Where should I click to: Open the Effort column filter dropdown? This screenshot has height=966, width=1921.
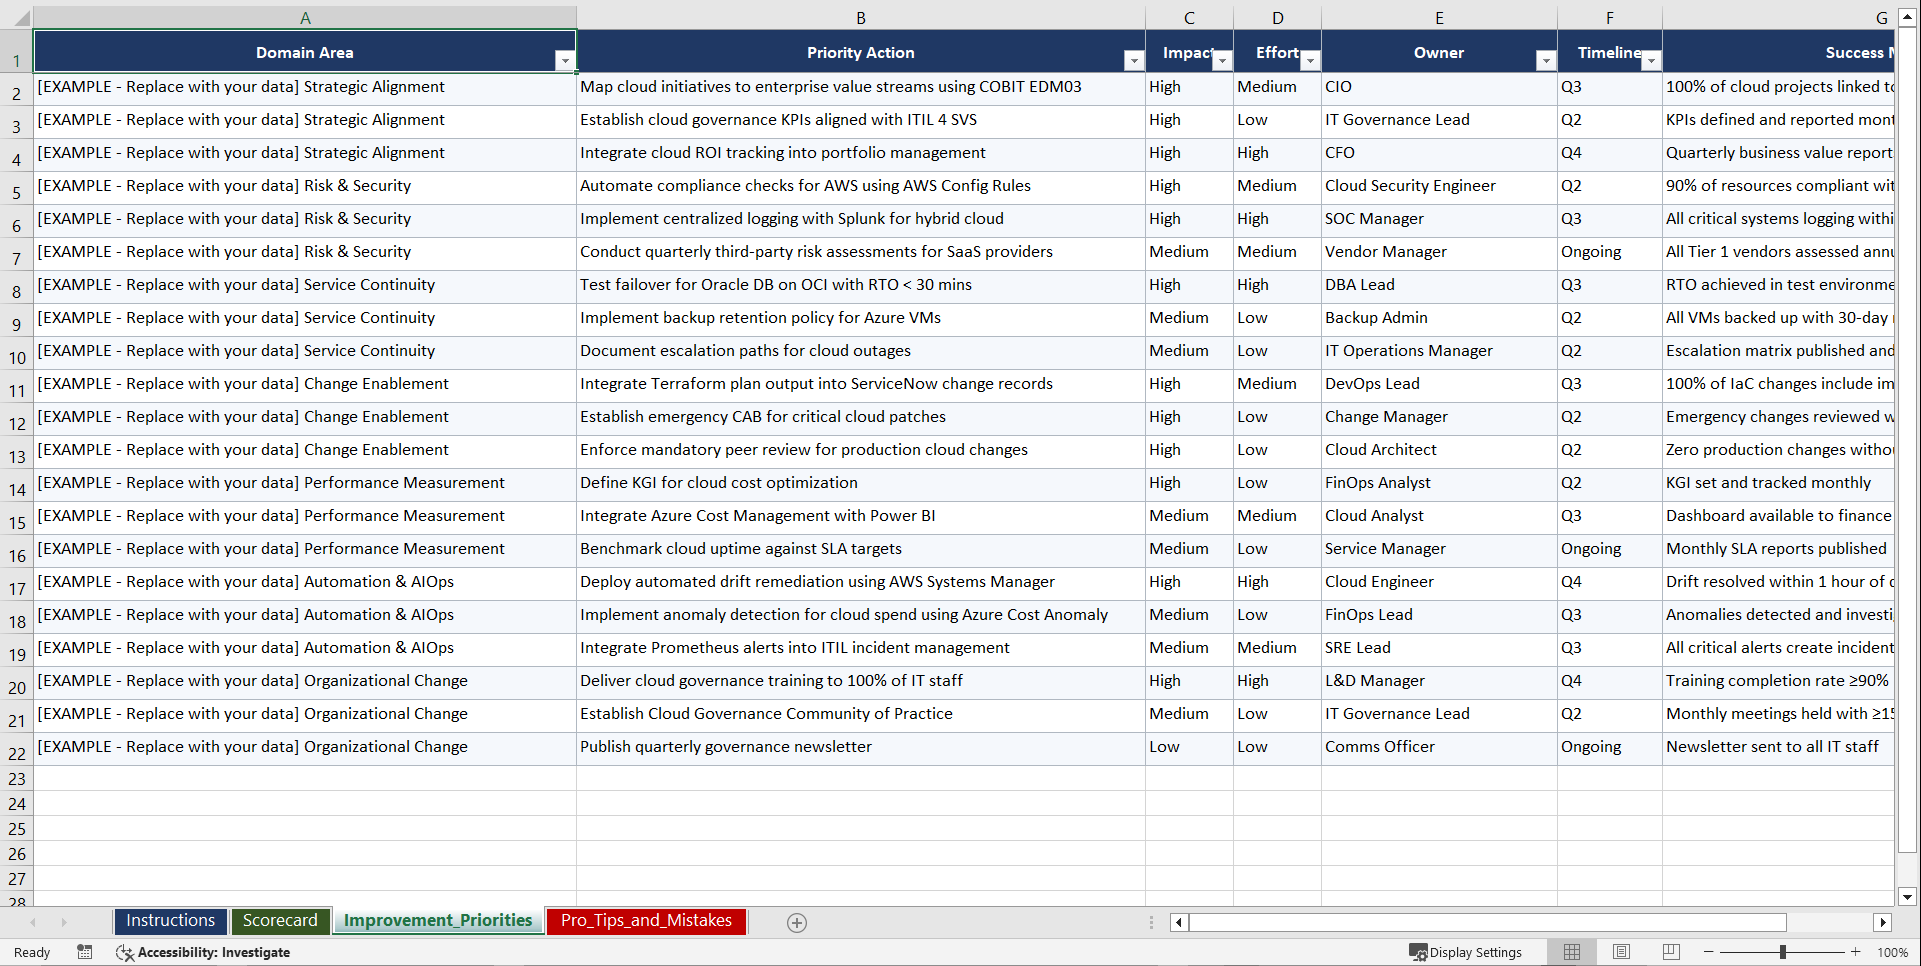coord(1310,61)
